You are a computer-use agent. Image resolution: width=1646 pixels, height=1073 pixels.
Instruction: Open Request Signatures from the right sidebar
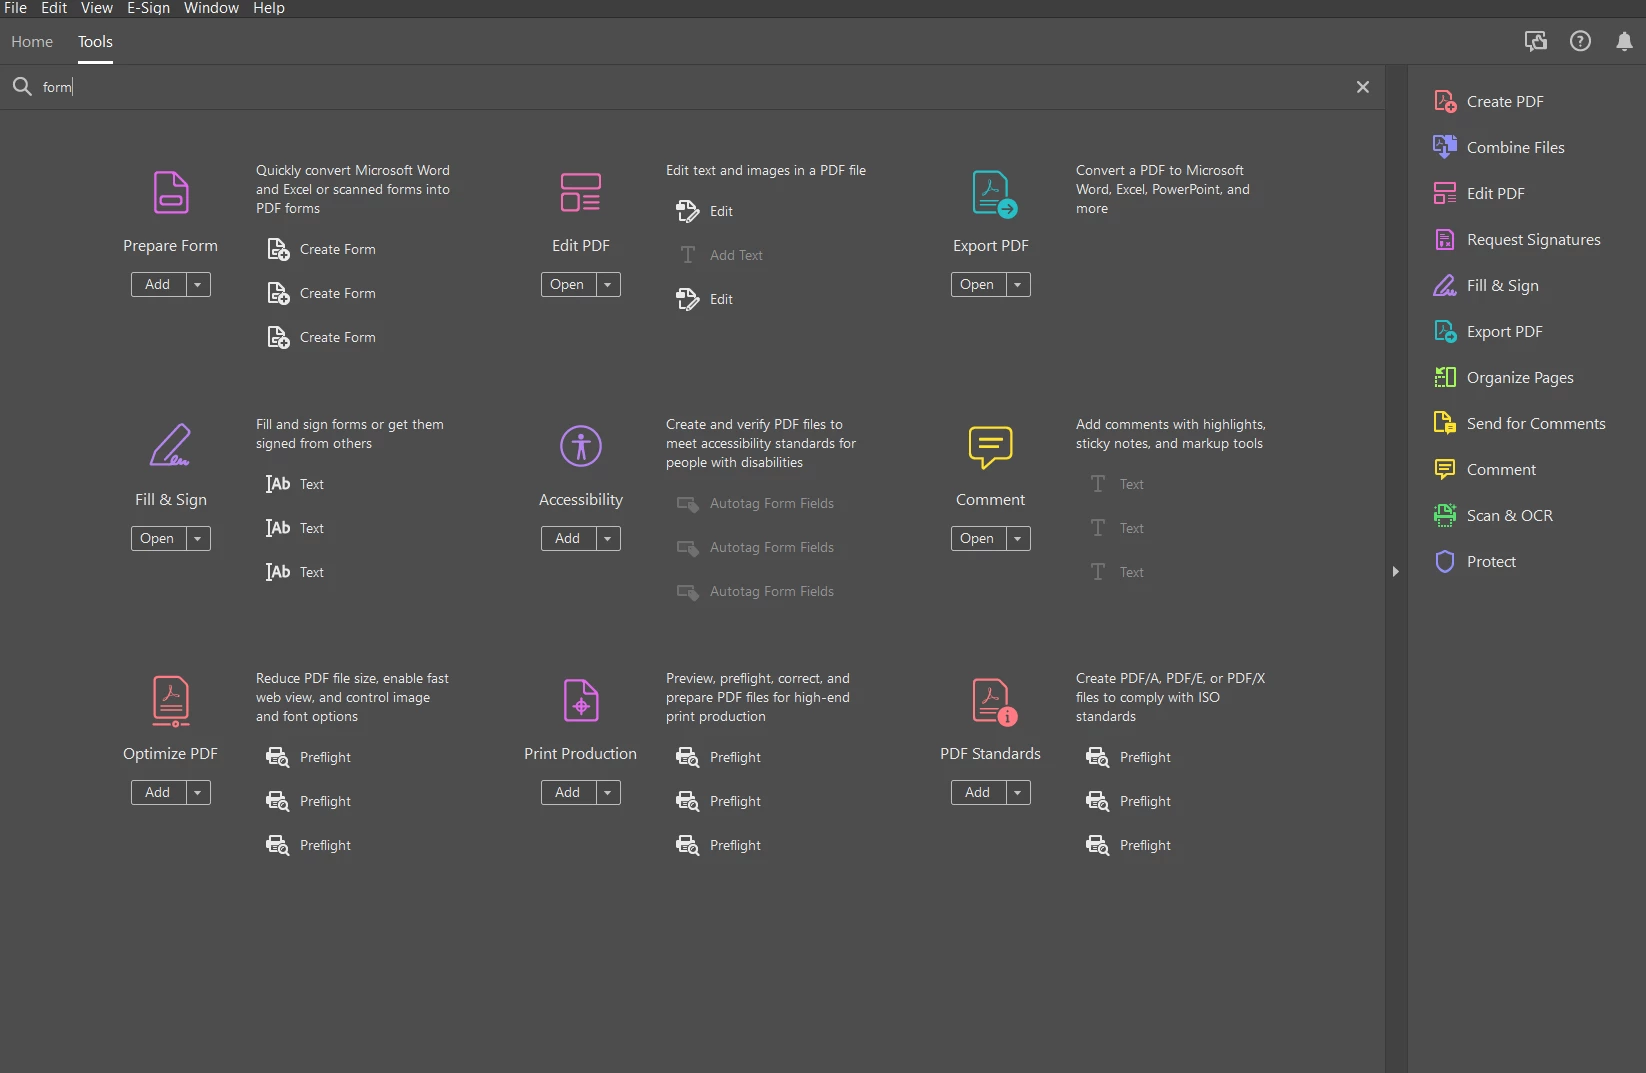[x=1518, y=240]
